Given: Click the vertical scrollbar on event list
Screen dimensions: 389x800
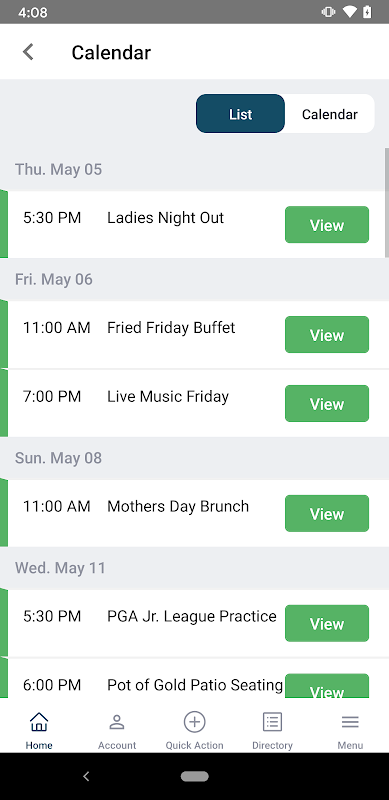Looking at the screenshot, I should 386,203.
